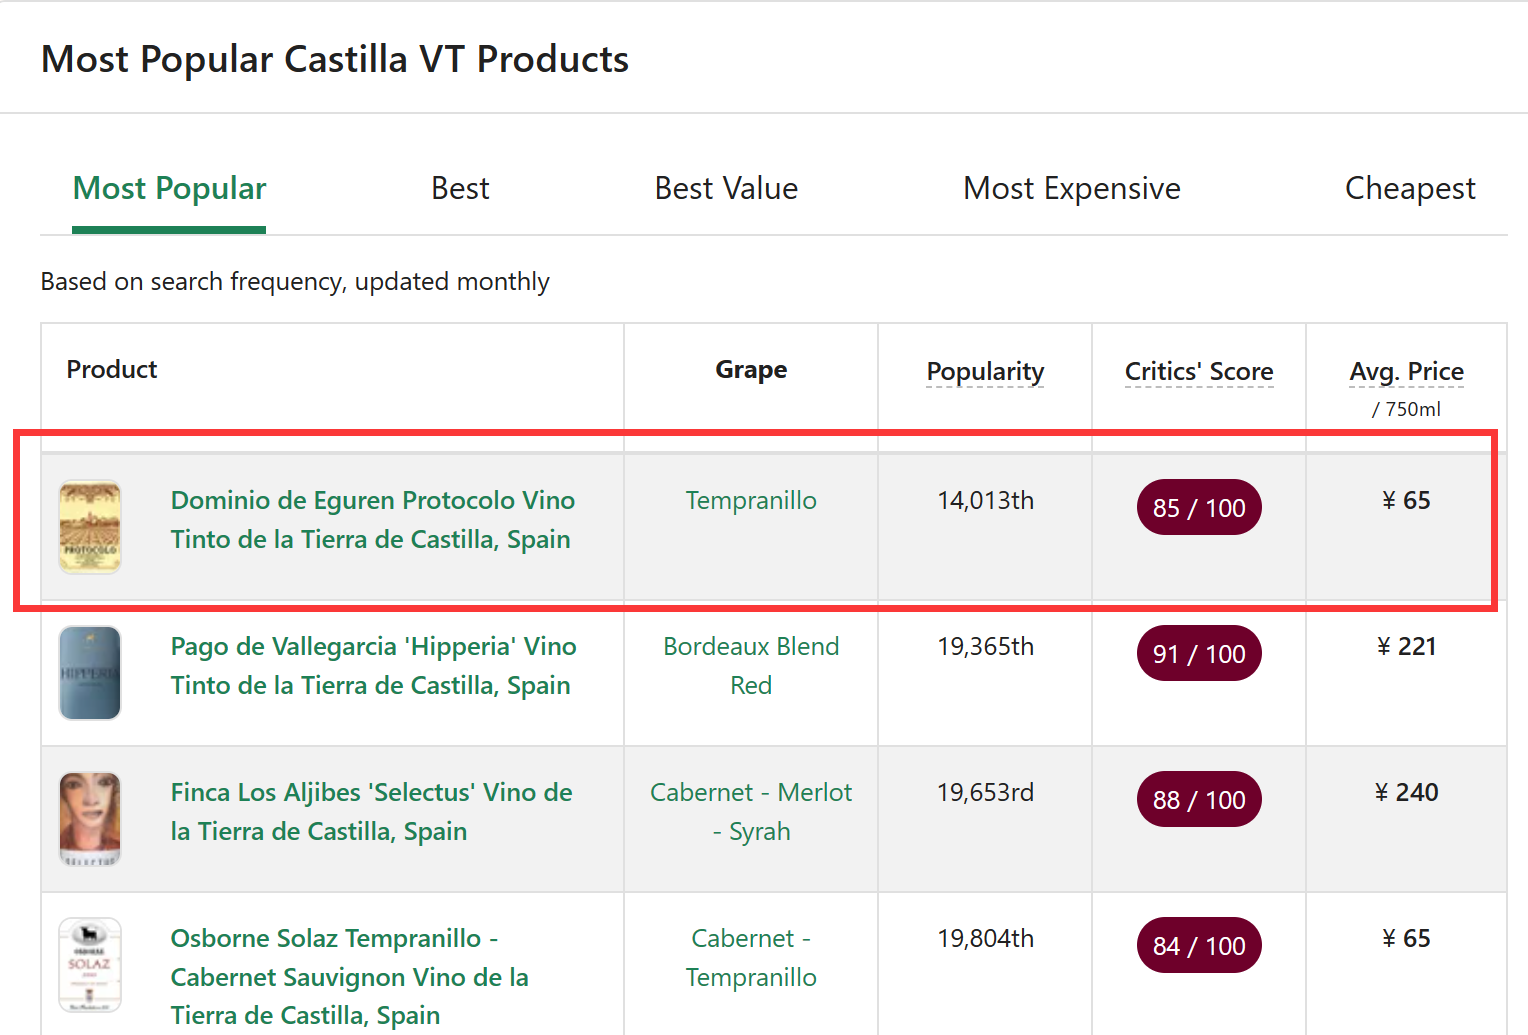1528x1035 pixels.
Task: Open Osborne Solaz Tempranillo wine link
Action: pyautogui.click(x=349, y=977)
